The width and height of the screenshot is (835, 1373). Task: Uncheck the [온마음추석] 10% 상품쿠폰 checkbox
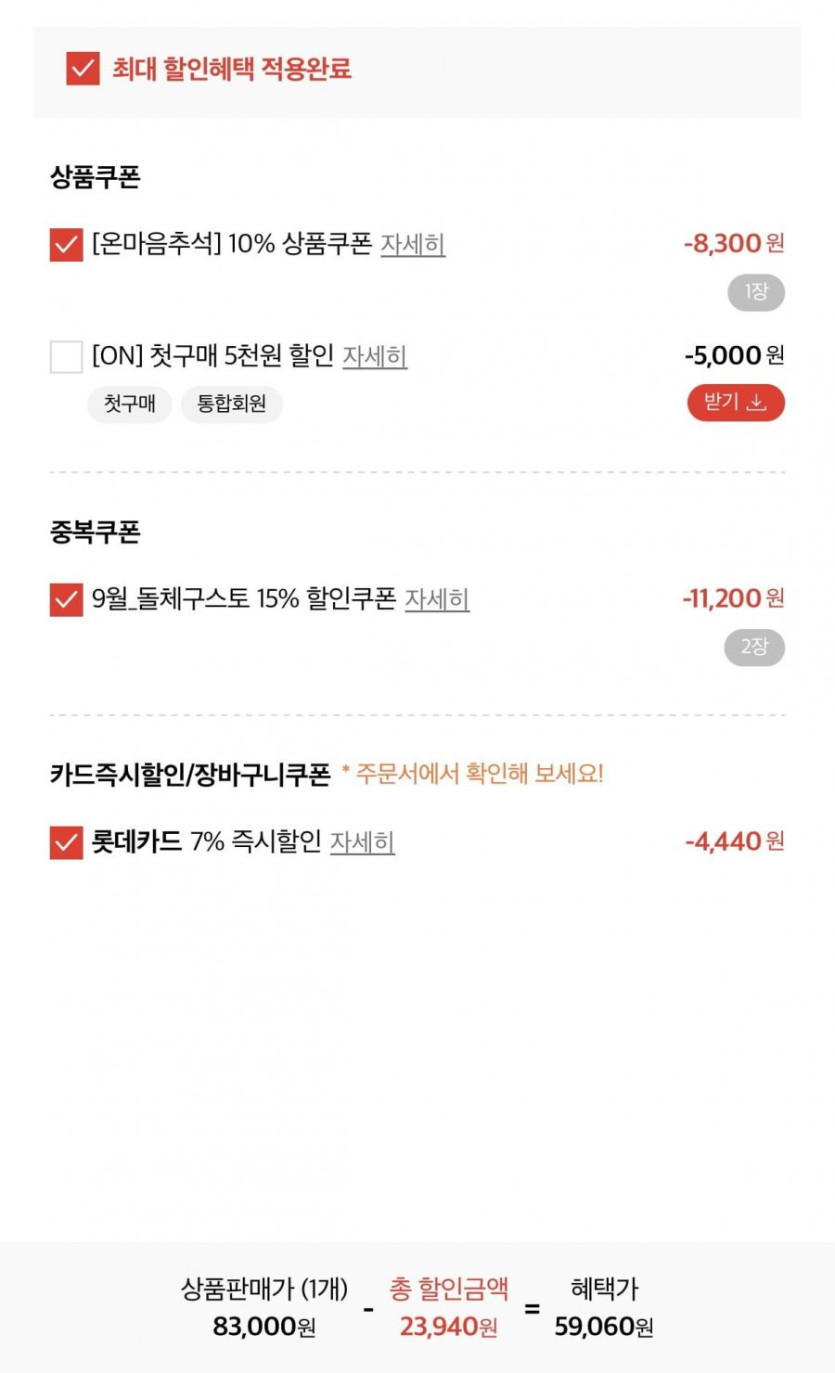66,244
